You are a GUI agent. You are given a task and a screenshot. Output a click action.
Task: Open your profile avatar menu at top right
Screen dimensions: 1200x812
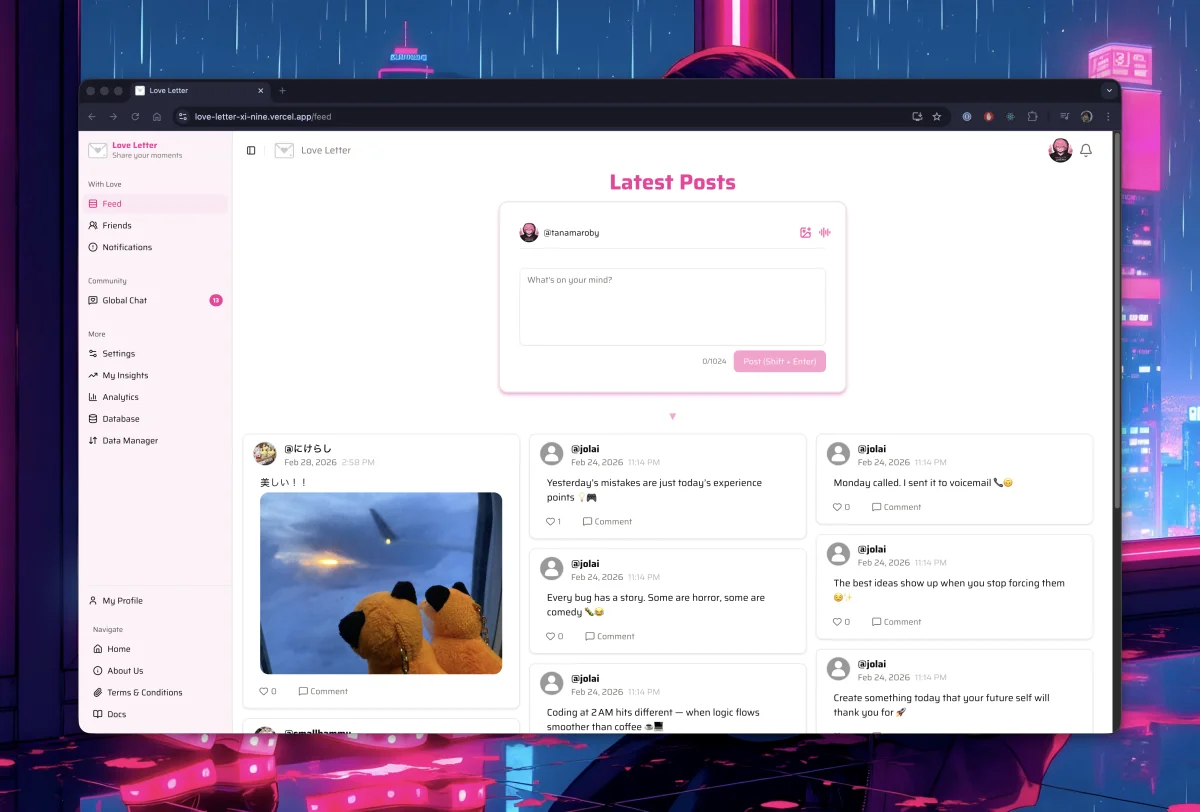pyautogui.click(x=1060, y=150)
